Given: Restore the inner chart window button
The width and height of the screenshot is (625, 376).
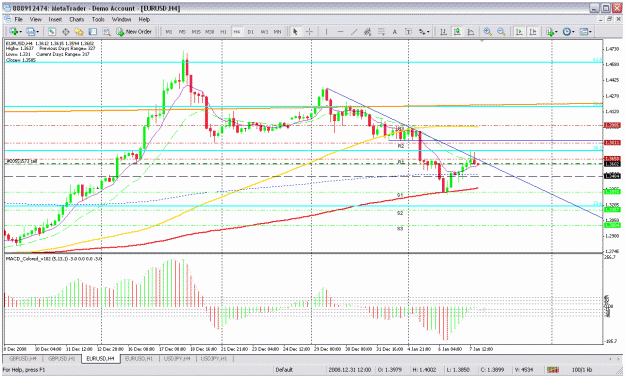Looking at the screenshot, I should pyautogui.click(x=609, y=19).
